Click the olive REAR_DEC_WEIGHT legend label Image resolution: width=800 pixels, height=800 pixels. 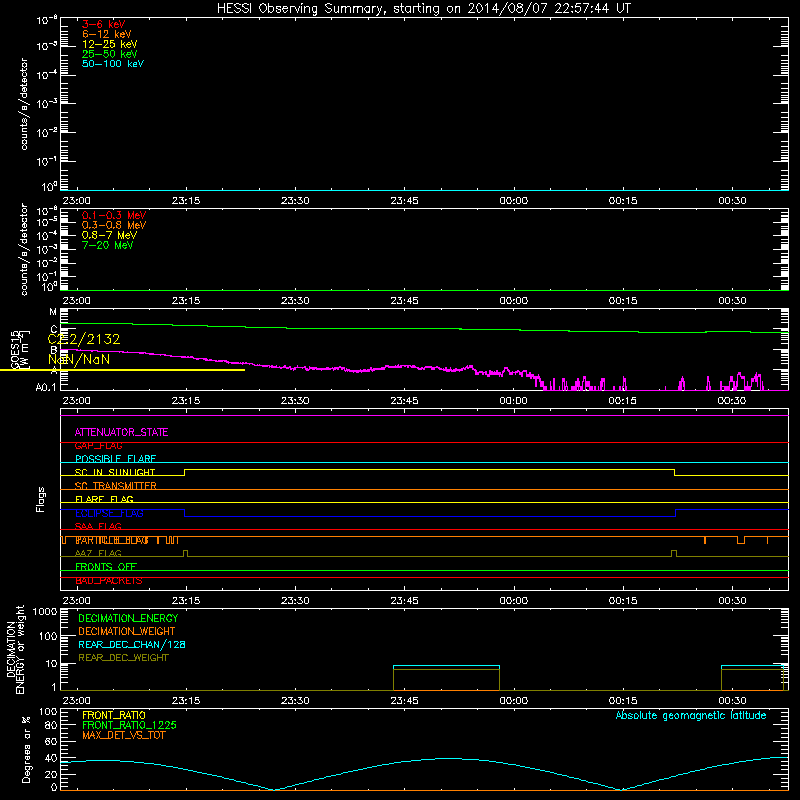tap(123, 658)
